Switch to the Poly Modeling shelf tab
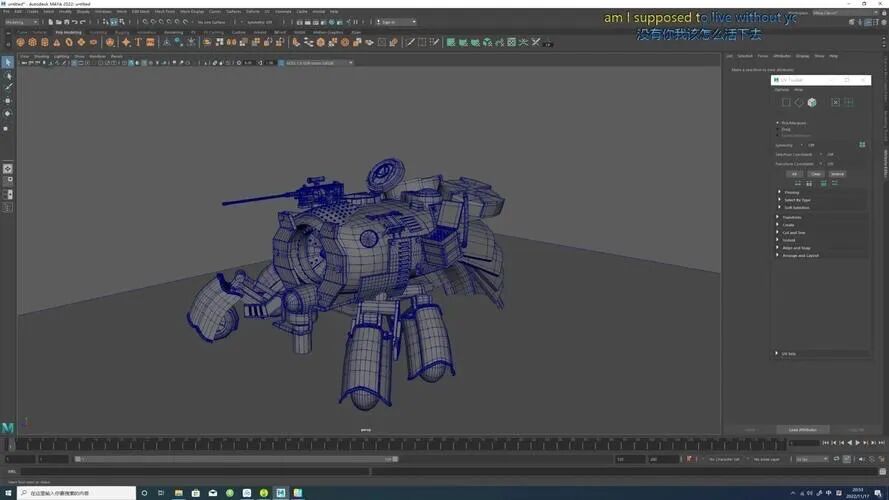Image resolution: width=889 pixels, height=500 pixels. coord(69,32)
